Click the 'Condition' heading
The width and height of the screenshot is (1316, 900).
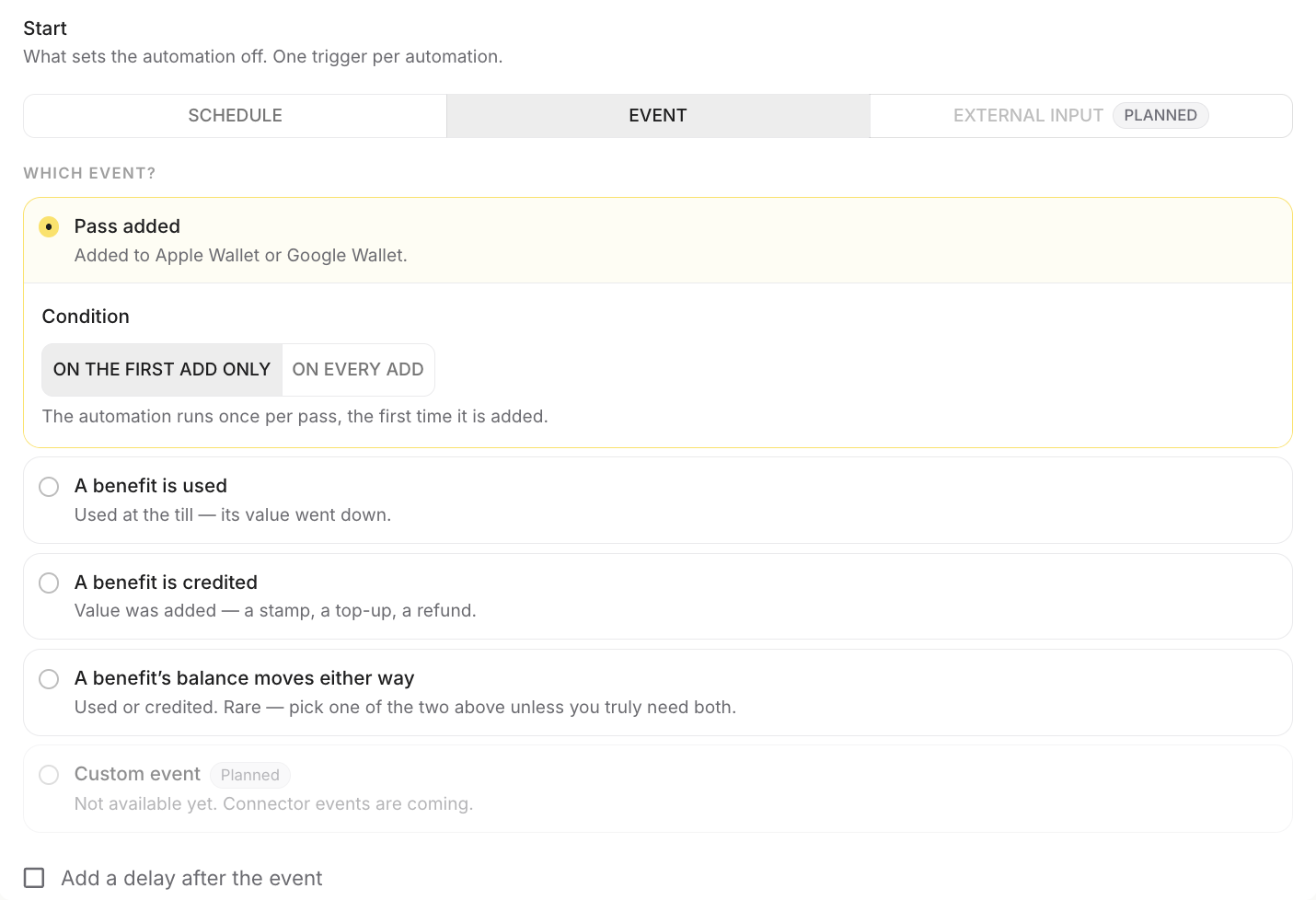coord(86,316)
